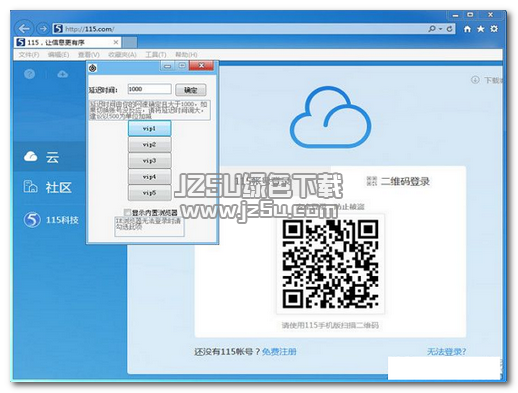Click the browser forward arrow button
518x393 pixels.
click(x=43, y=29)
